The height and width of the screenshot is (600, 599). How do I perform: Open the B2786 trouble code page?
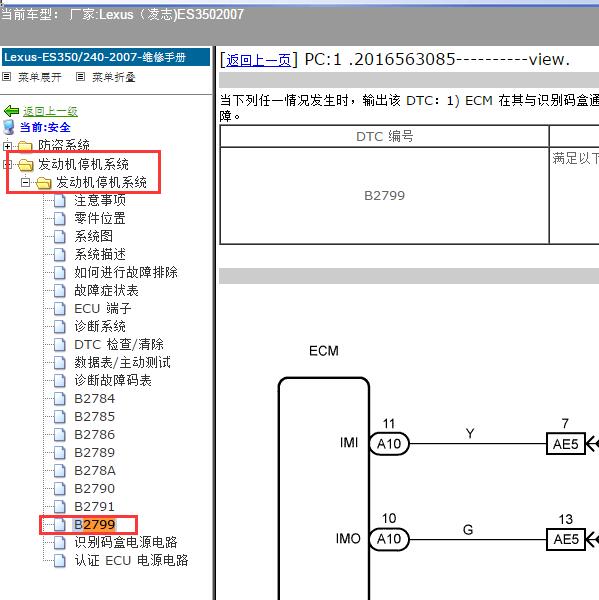pos(95,434)
